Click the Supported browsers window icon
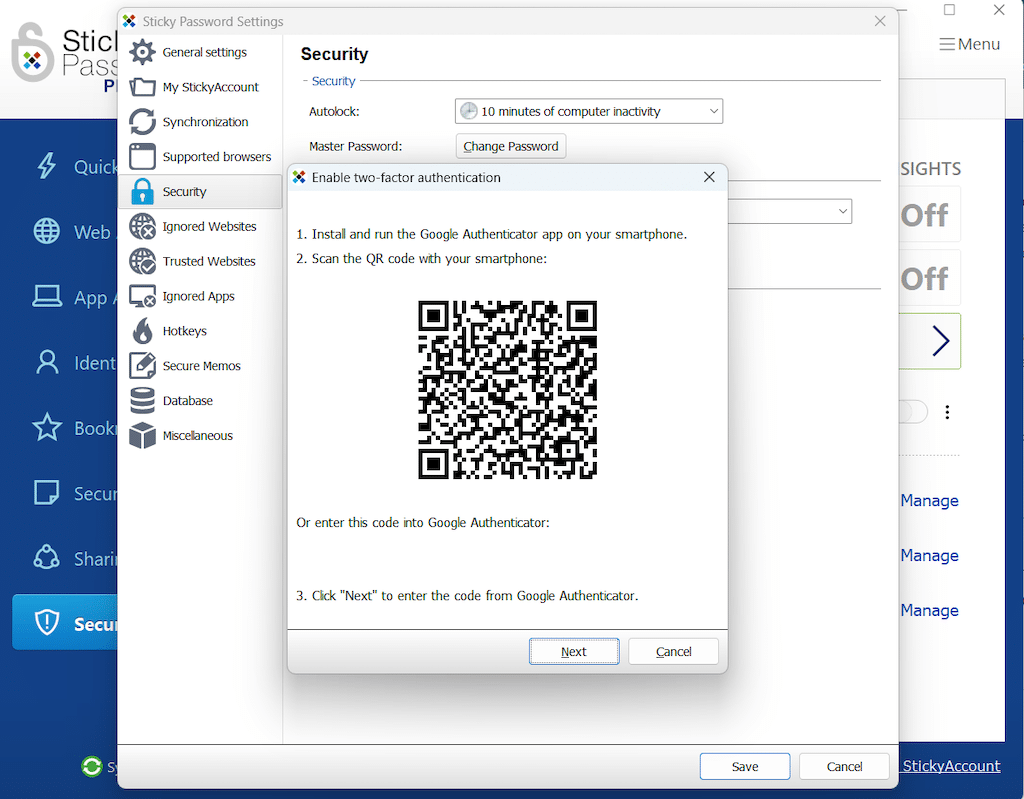Image resolution: width=1024 pixels, height=799 pixels. (143, 157)
